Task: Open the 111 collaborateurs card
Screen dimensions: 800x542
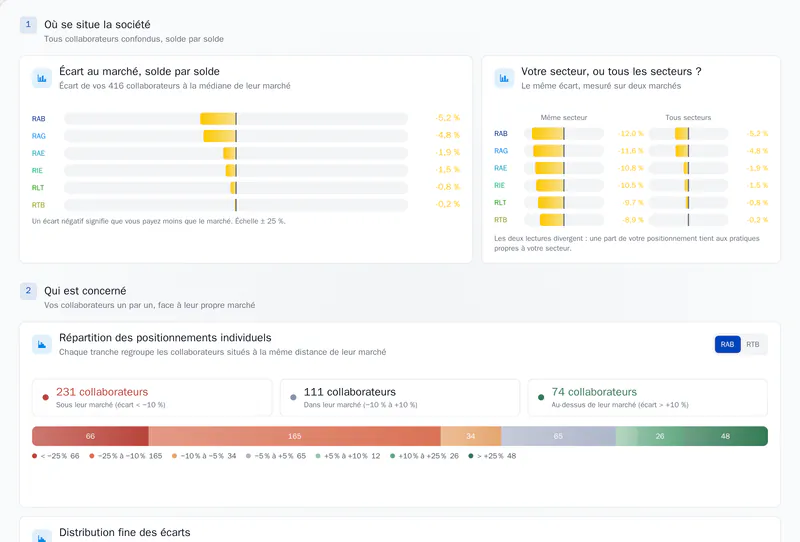Action: (400, 398)
